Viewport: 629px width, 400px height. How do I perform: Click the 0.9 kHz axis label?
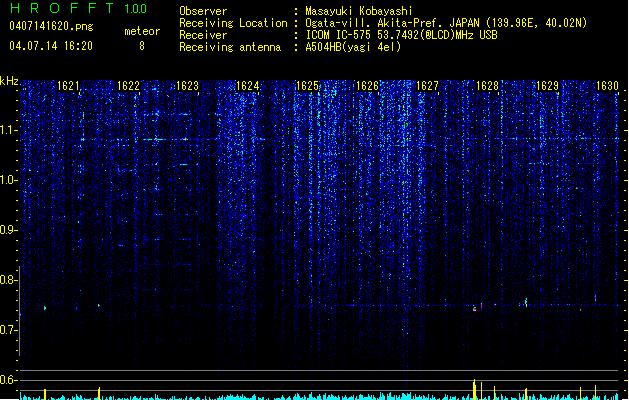pyautogui.click(x=8, y=230)
